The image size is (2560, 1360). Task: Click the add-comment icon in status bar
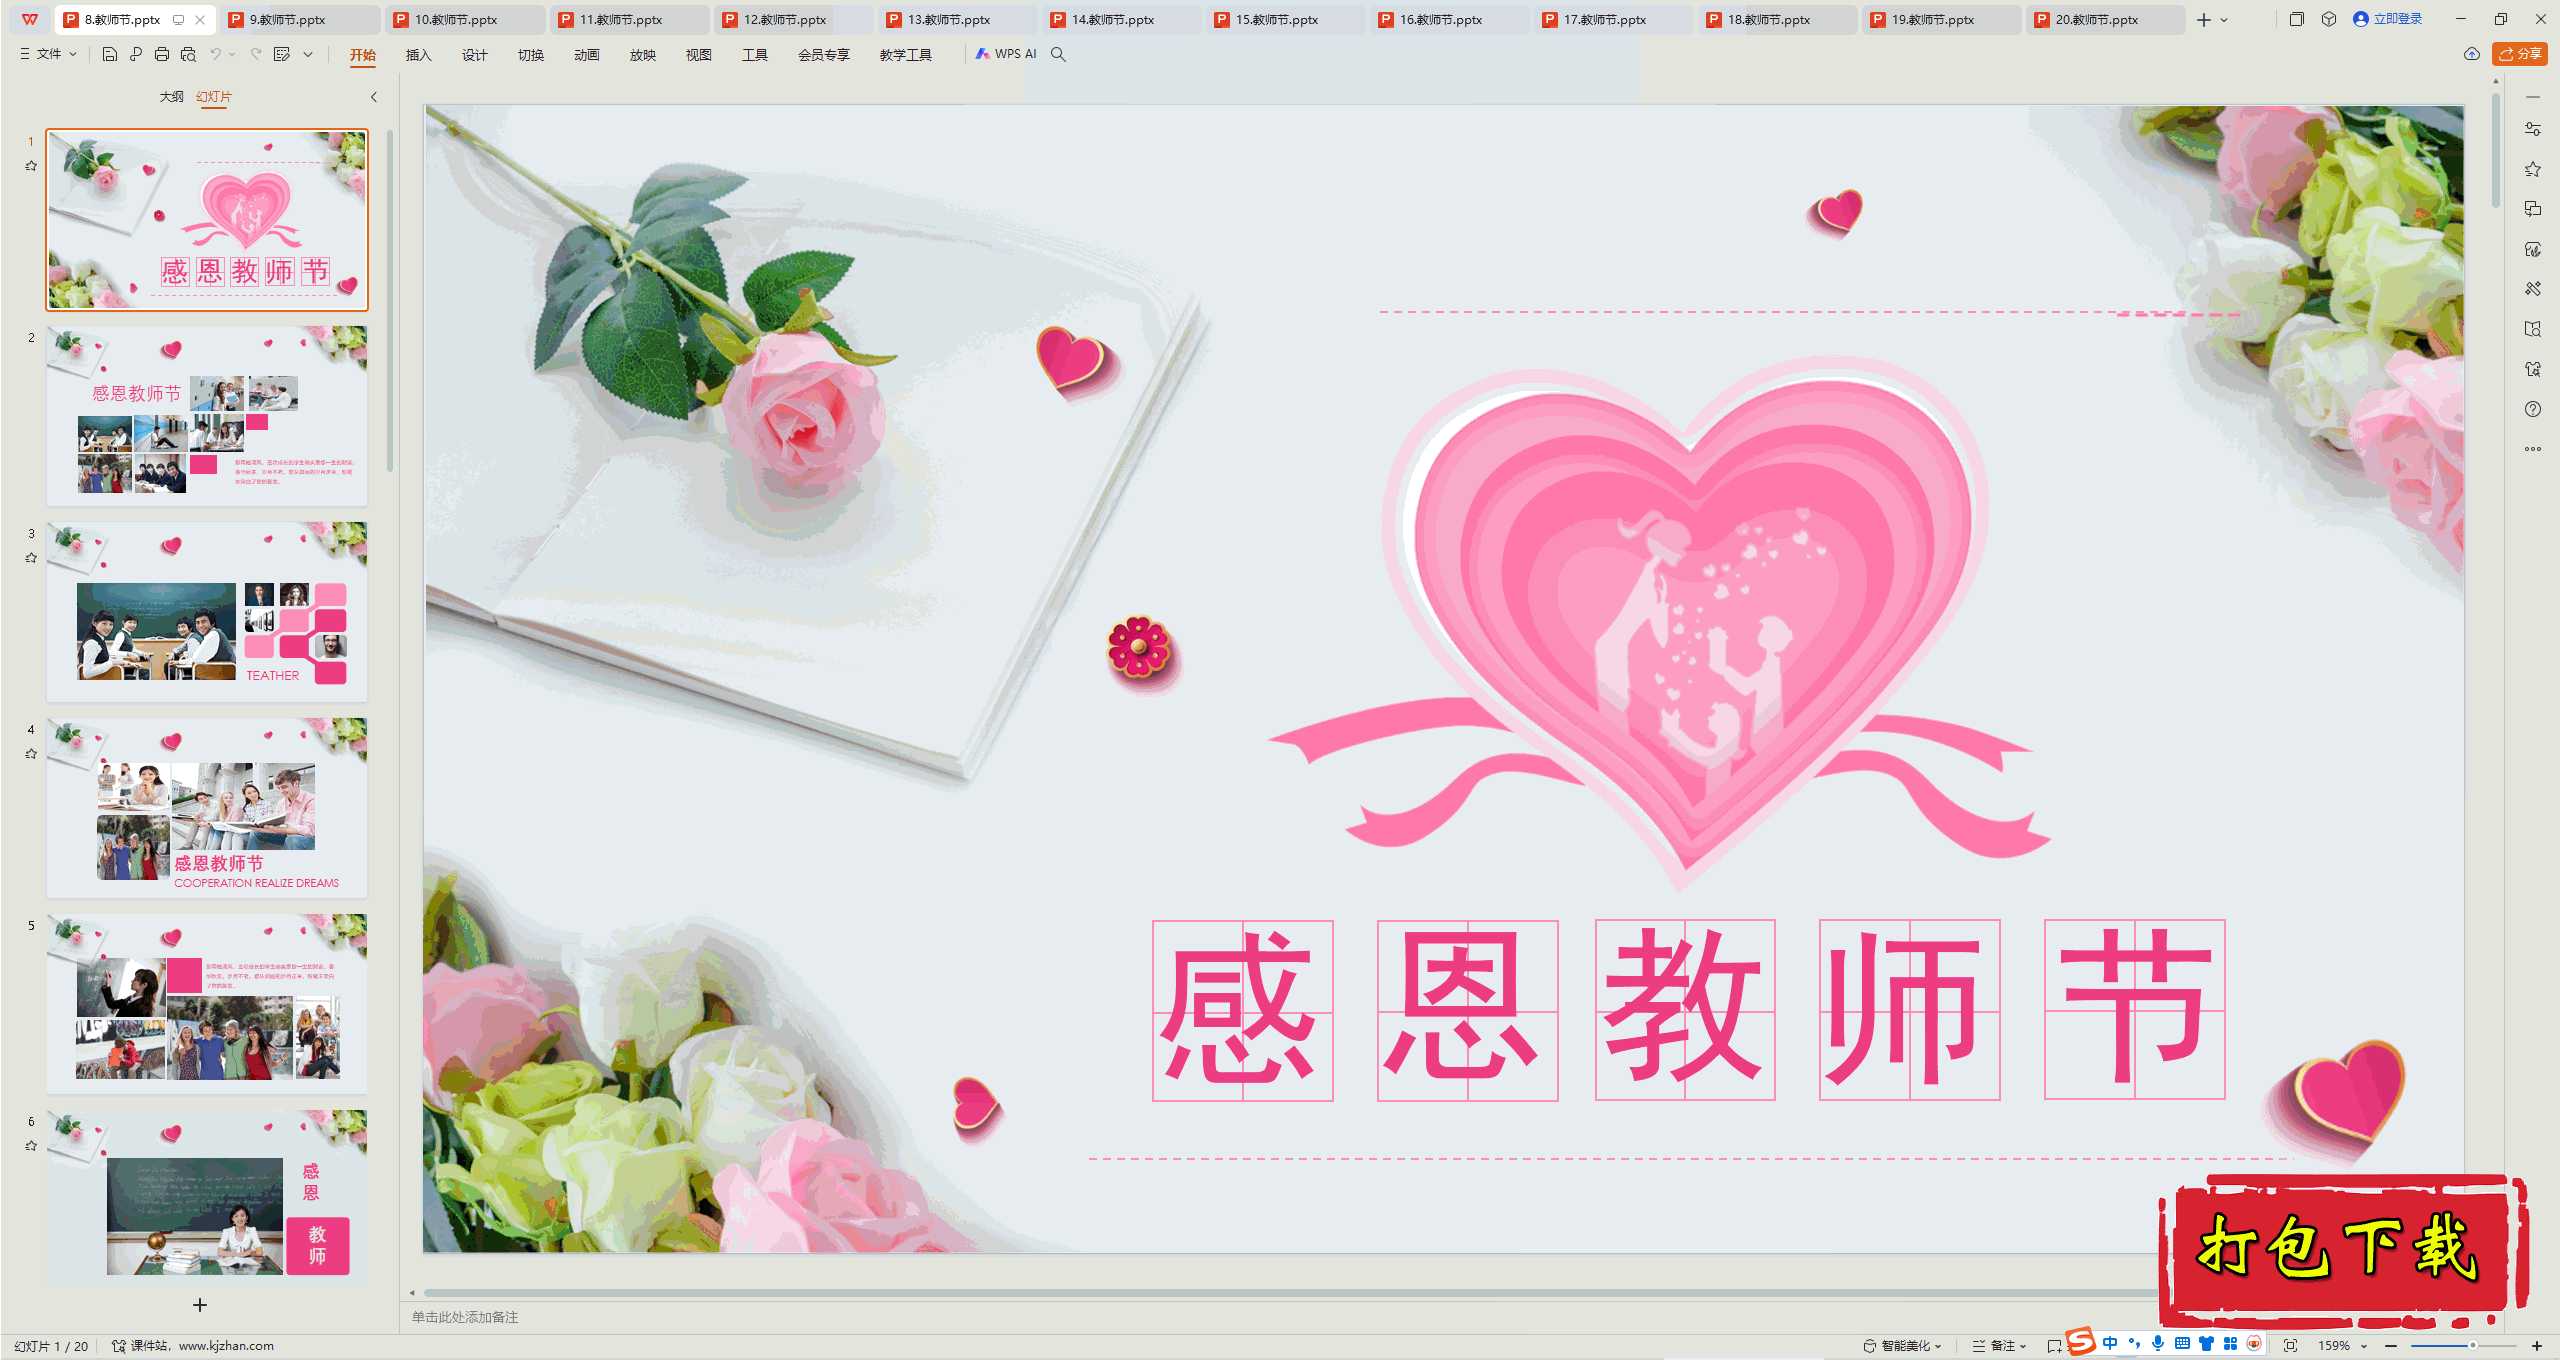(x=2054, y=1346)
